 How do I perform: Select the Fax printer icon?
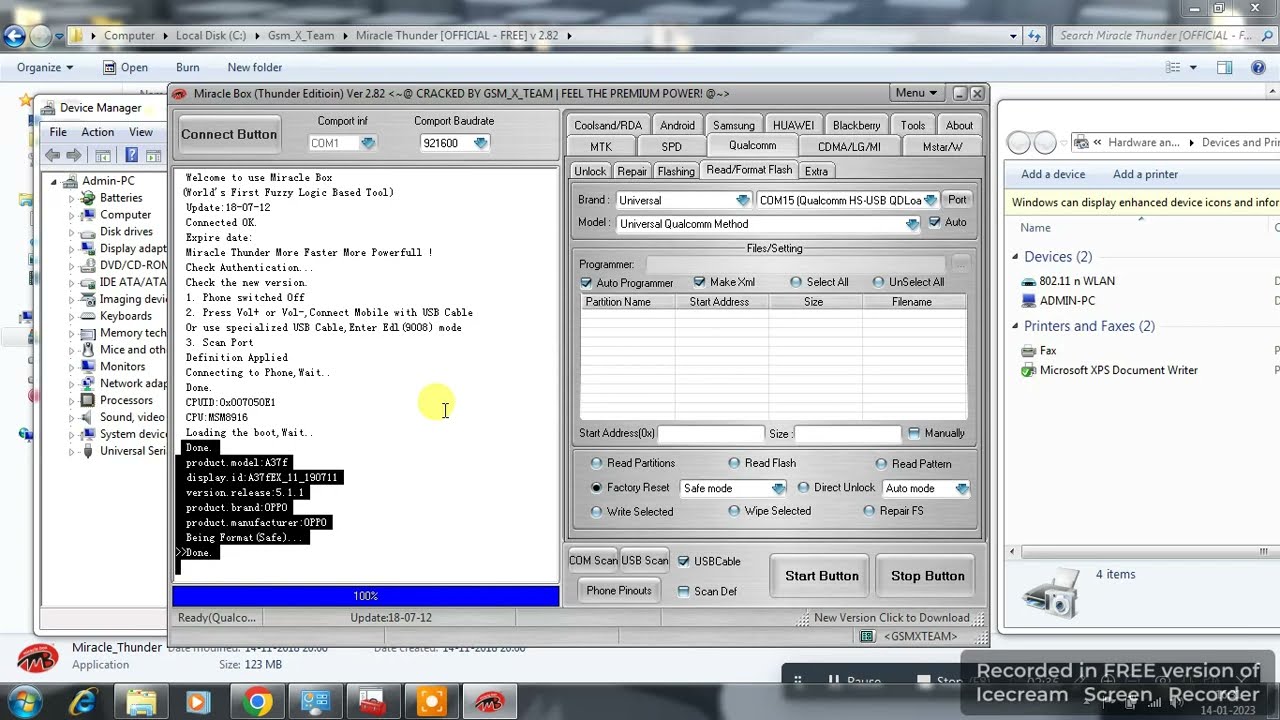click(x=1029, y=351)
